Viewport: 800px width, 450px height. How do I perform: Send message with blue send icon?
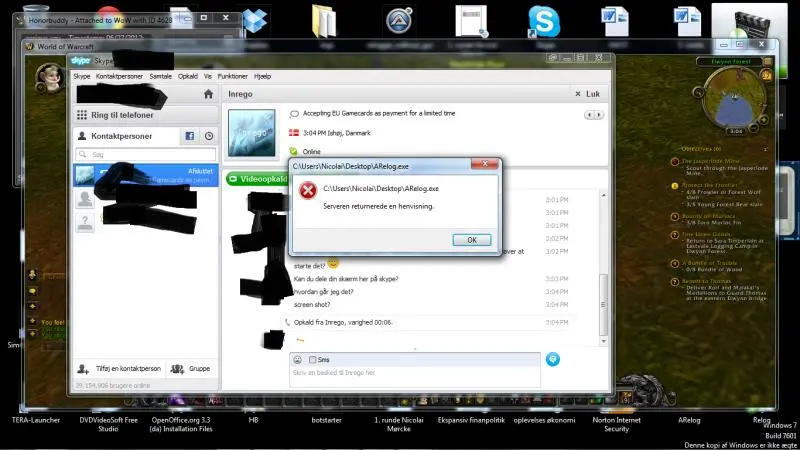pos(553,360)
